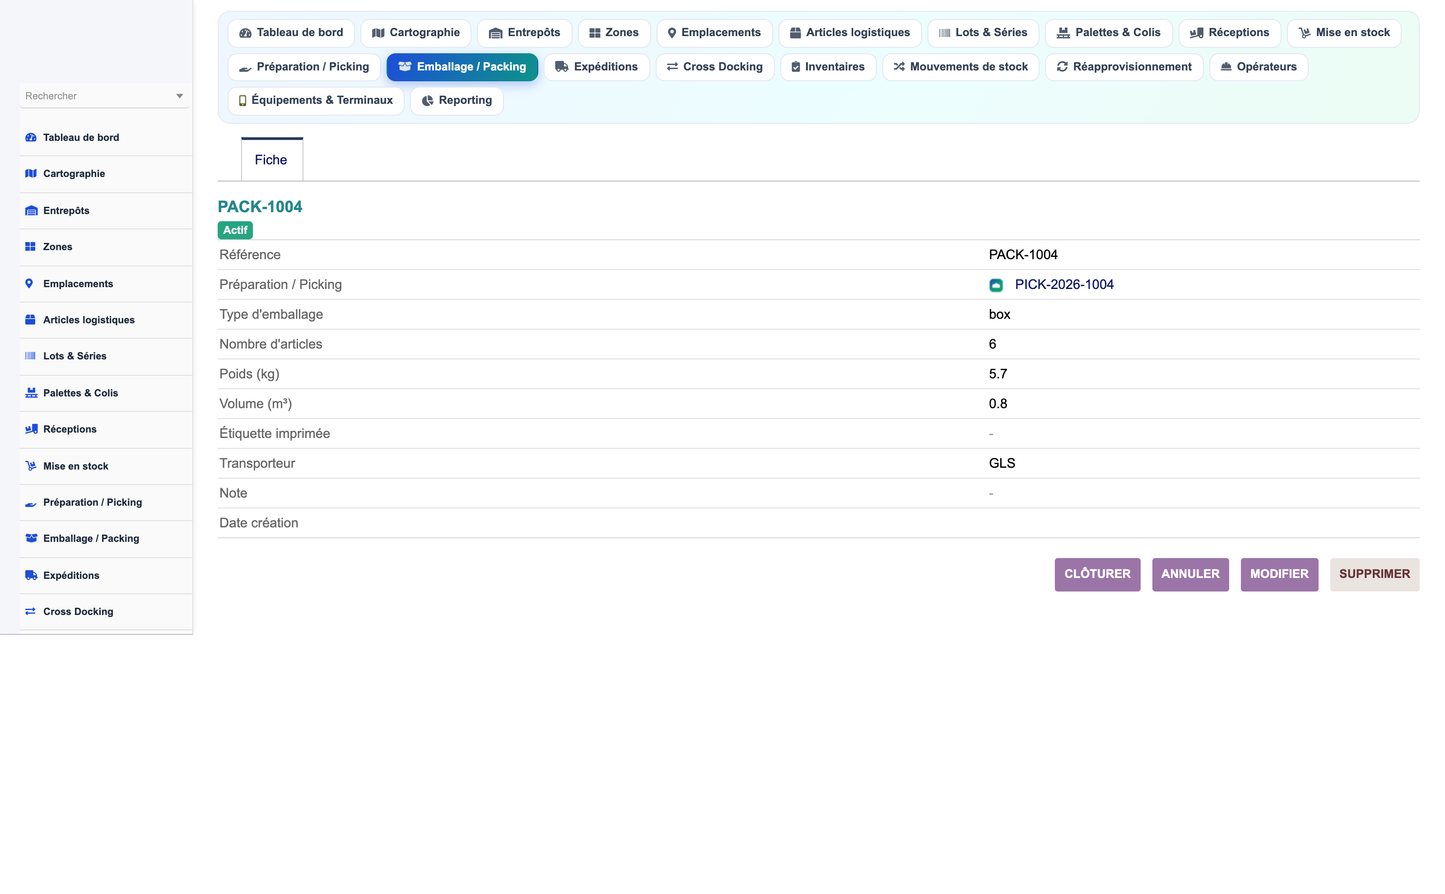The image size is (1445, 894).
Task: Click the ANNULER button
Action: pyautogui.click(x=1190, y=575)
